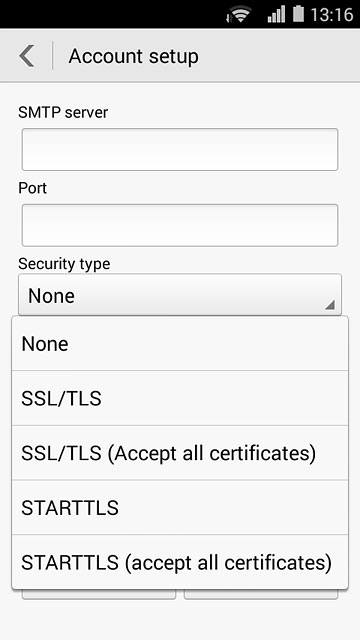This screenshot has height=640, width=360.
Task: Select STARTTLS (accept all certificates)
Action: [180, 562]
